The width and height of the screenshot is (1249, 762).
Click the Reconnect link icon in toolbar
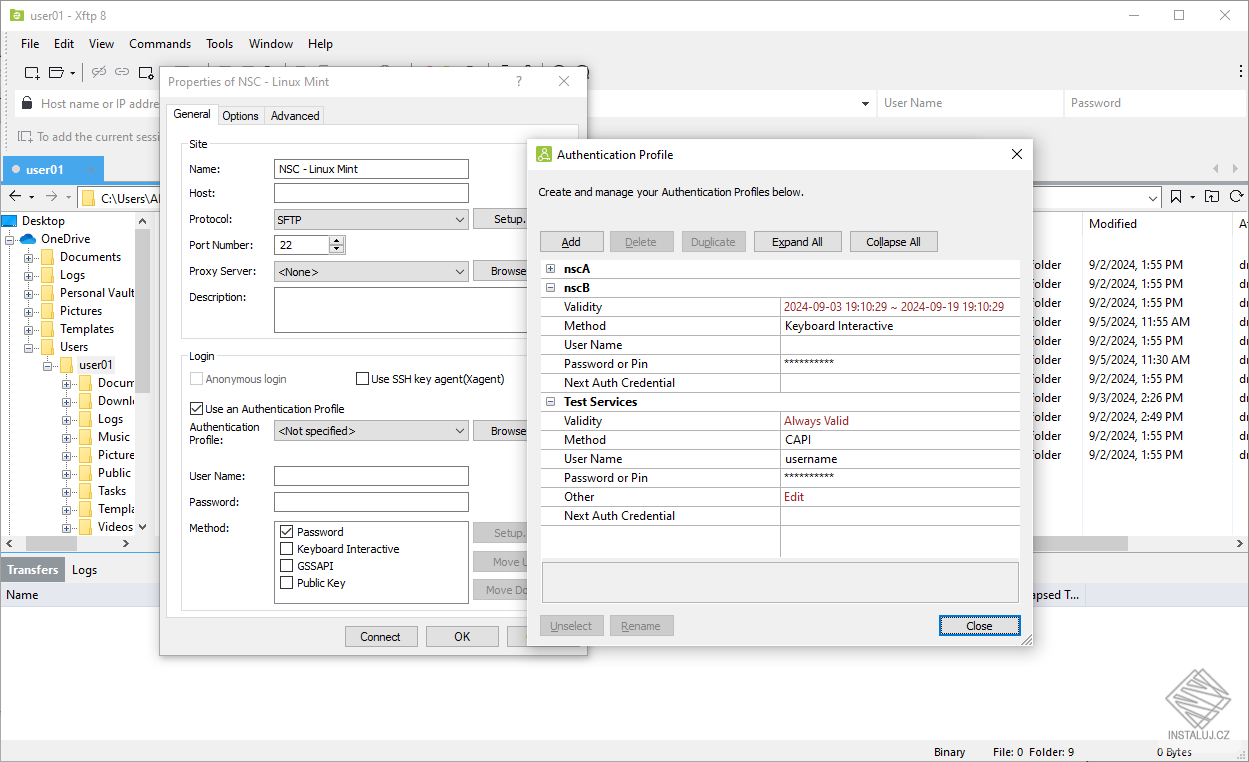[122, 72]
